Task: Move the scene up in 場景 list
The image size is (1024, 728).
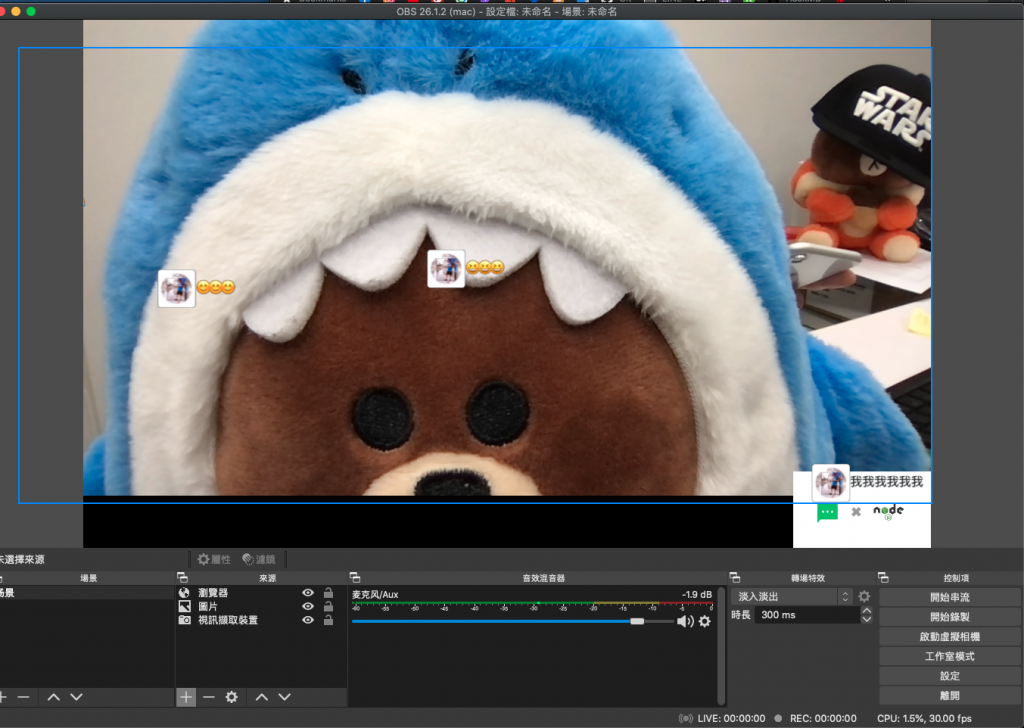Action: tap(54, 697)
